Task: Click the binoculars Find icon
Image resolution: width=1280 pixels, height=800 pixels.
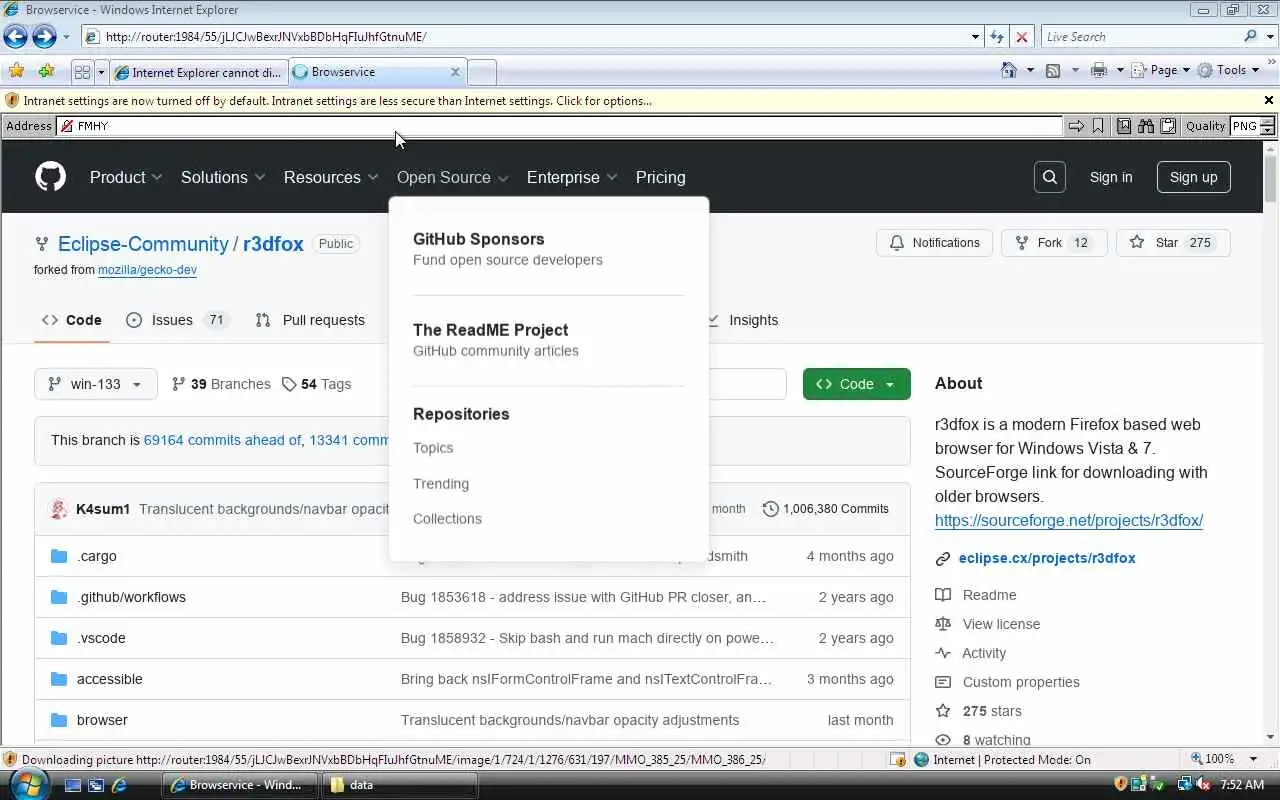Action: [x=1146, y=126]
